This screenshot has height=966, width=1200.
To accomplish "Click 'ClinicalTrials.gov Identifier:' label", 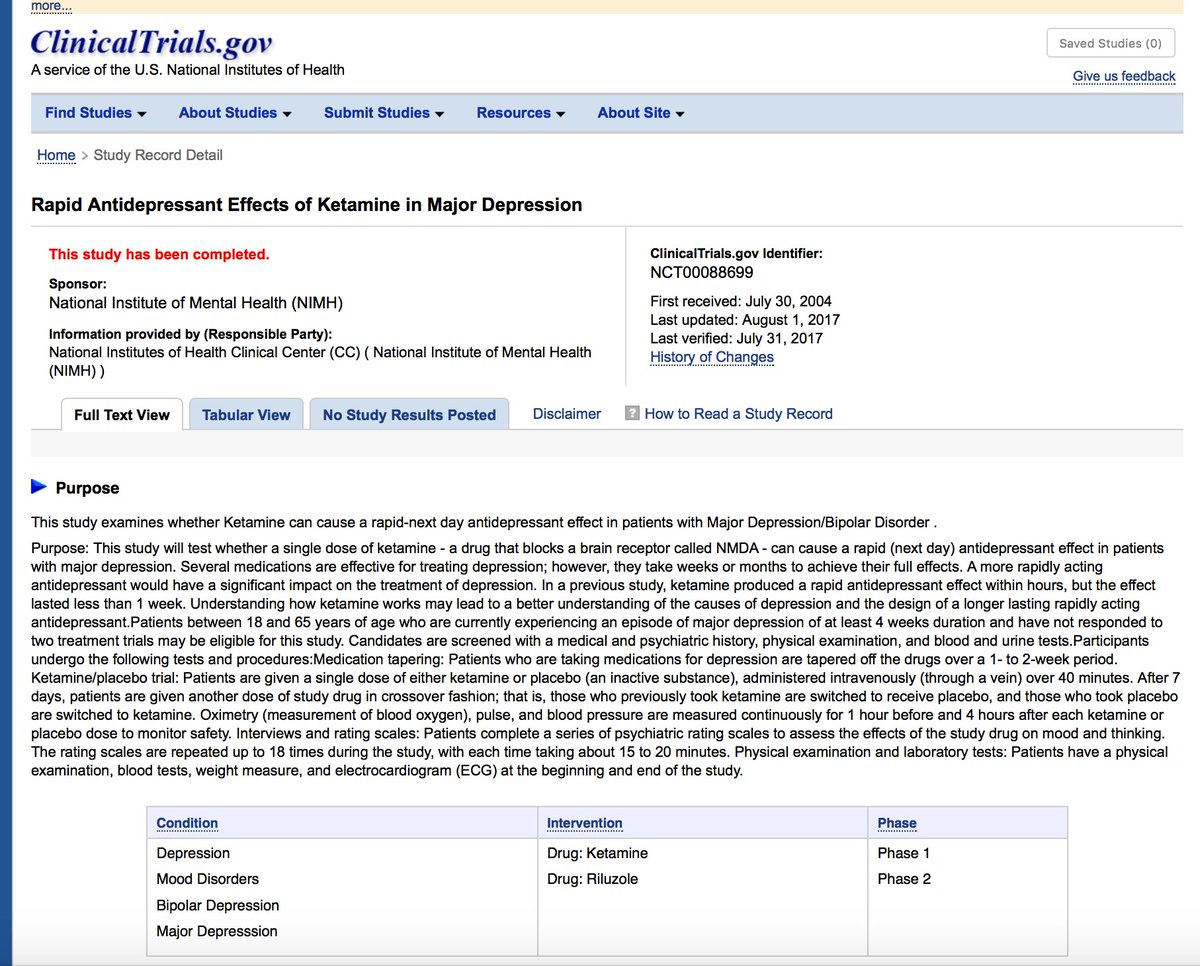I will [736, 254].
